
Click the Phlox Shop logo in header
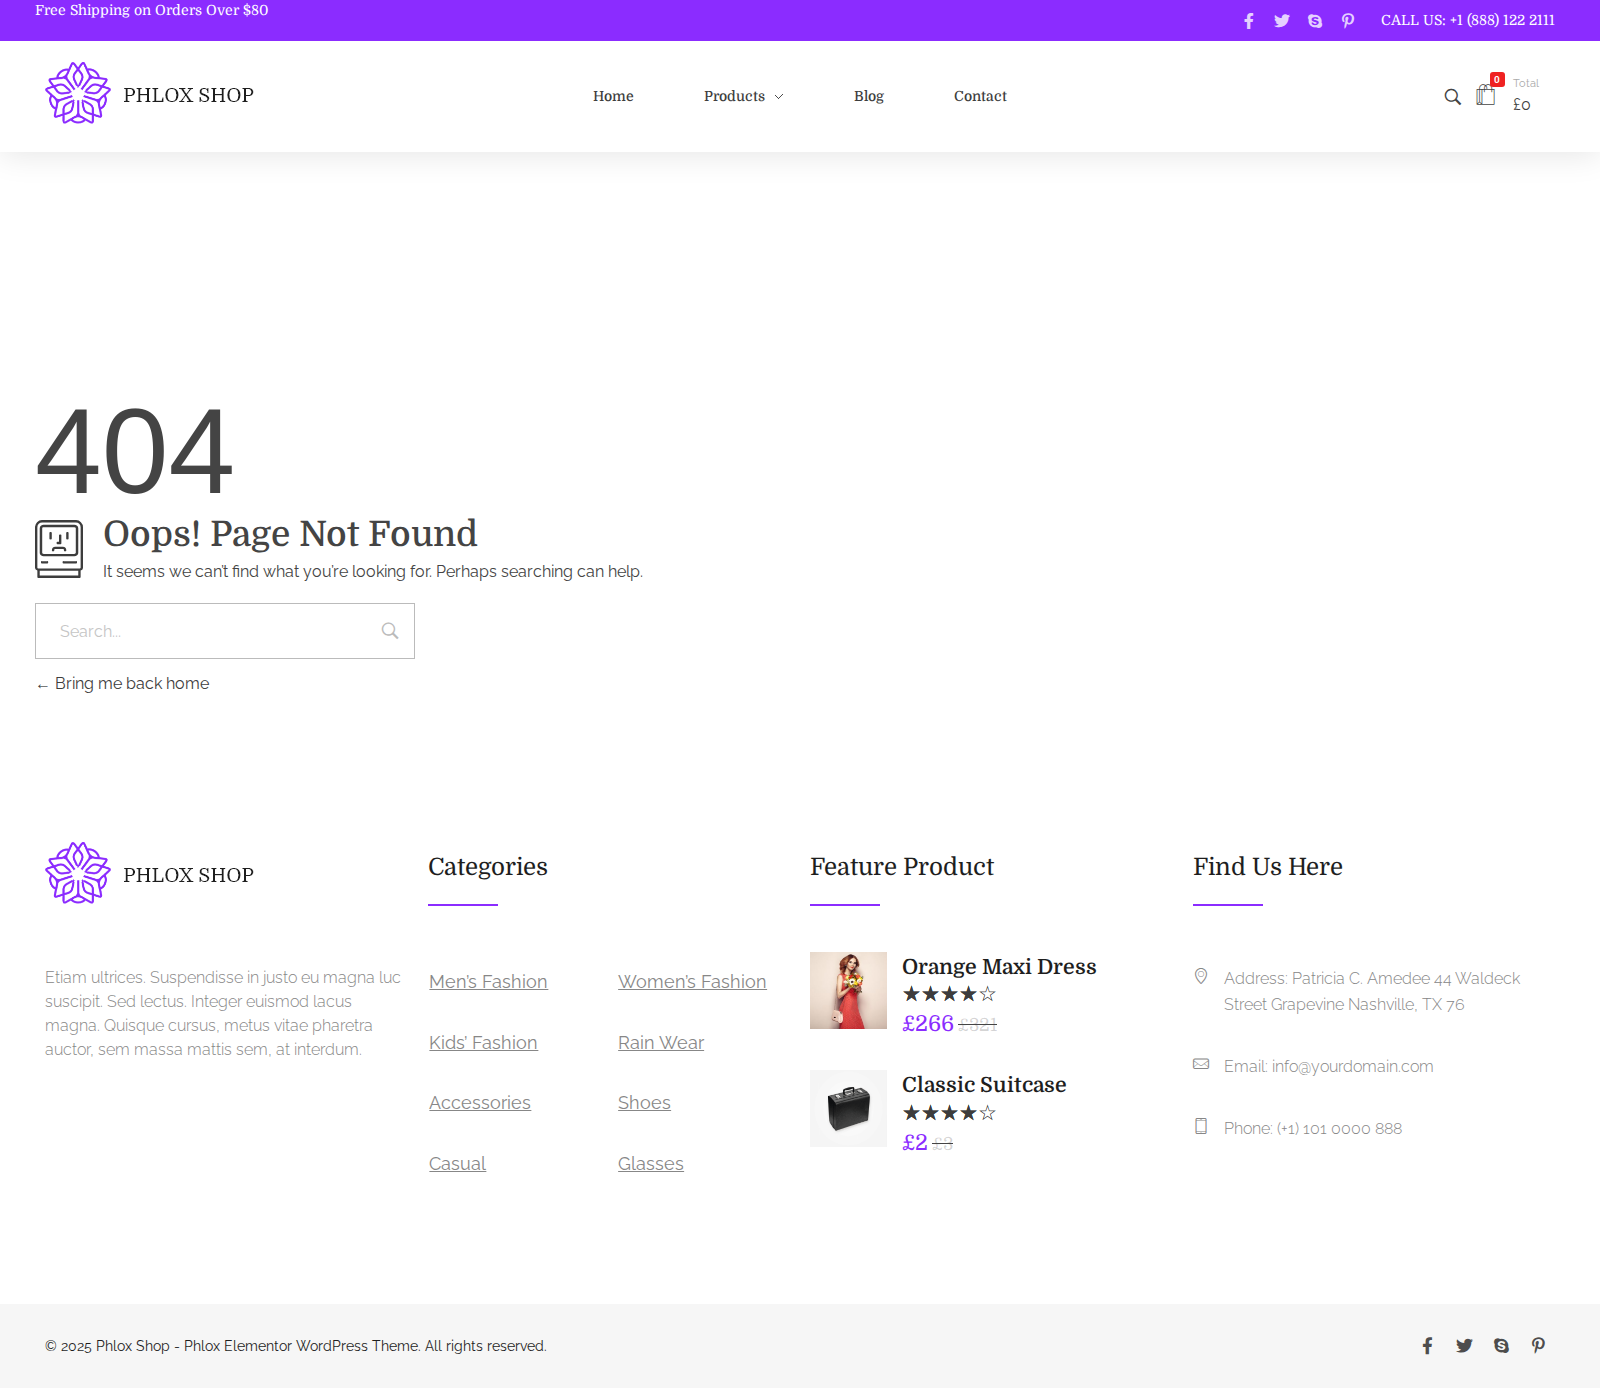click(150, 94)
